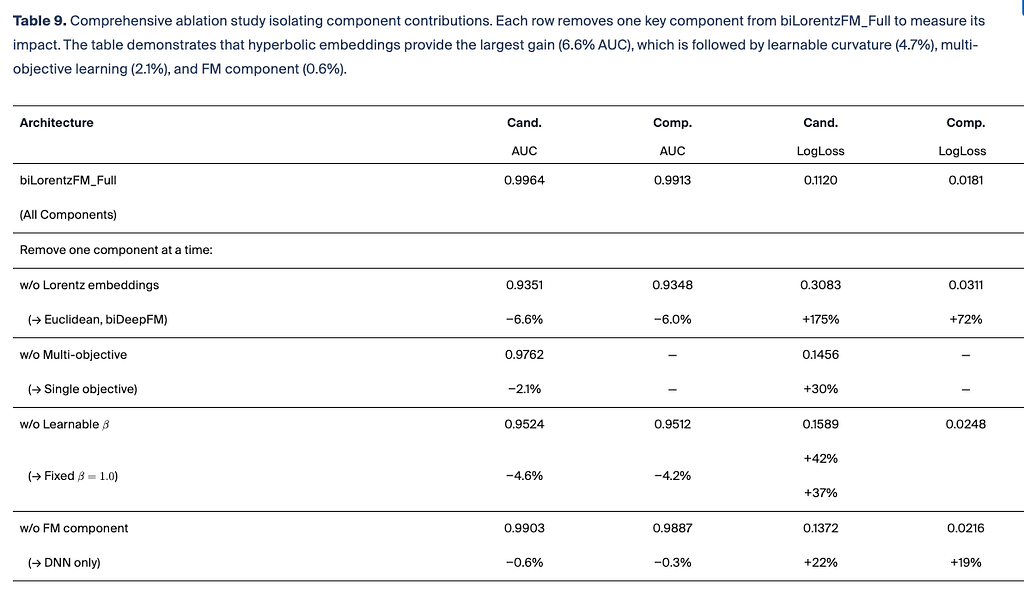The image size is (1024, 606).
Task: Click the 'w/o Multi-objective' row label
Action: coord(73,355)
